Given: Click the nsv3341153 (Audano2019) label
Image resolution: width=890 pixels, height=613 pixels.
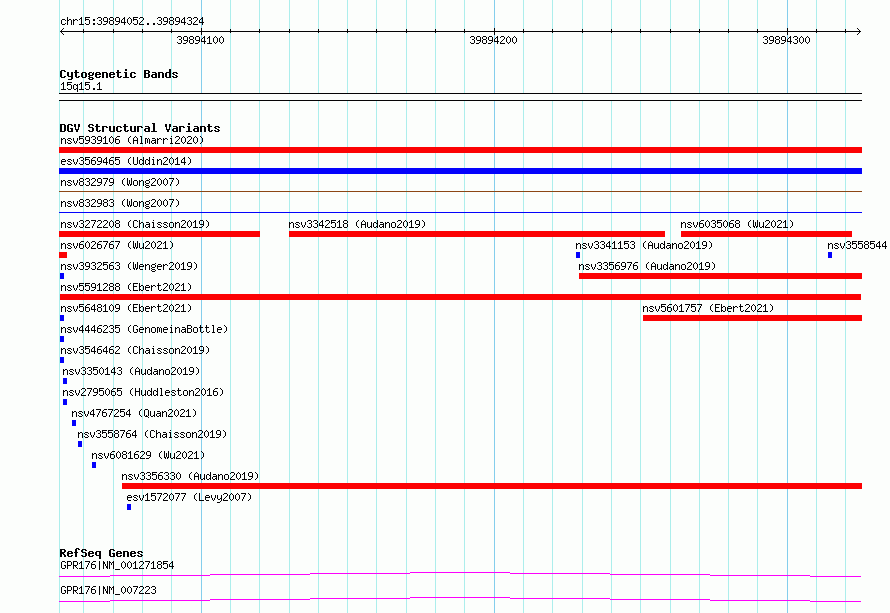Looking at the screenshot, I should [644, 245].
